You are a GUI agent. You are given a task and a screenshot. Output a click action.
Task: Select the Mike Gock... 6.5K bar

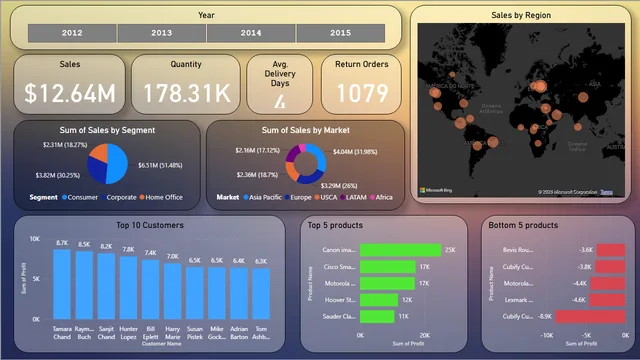pyautogui.click(x=217, y=293)
